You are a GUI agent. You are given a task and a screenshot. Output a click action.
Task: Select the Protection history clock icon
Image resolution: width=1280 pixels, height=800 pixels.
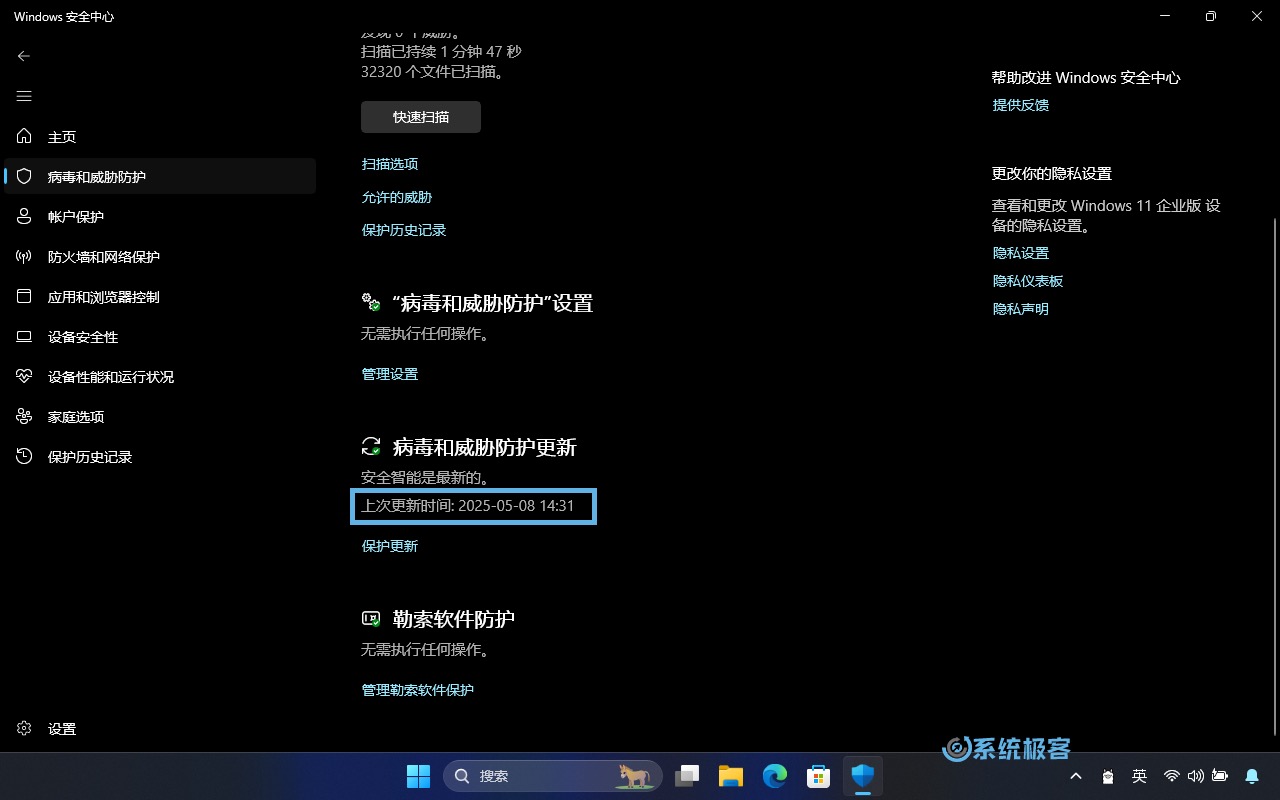coord(25,456)
